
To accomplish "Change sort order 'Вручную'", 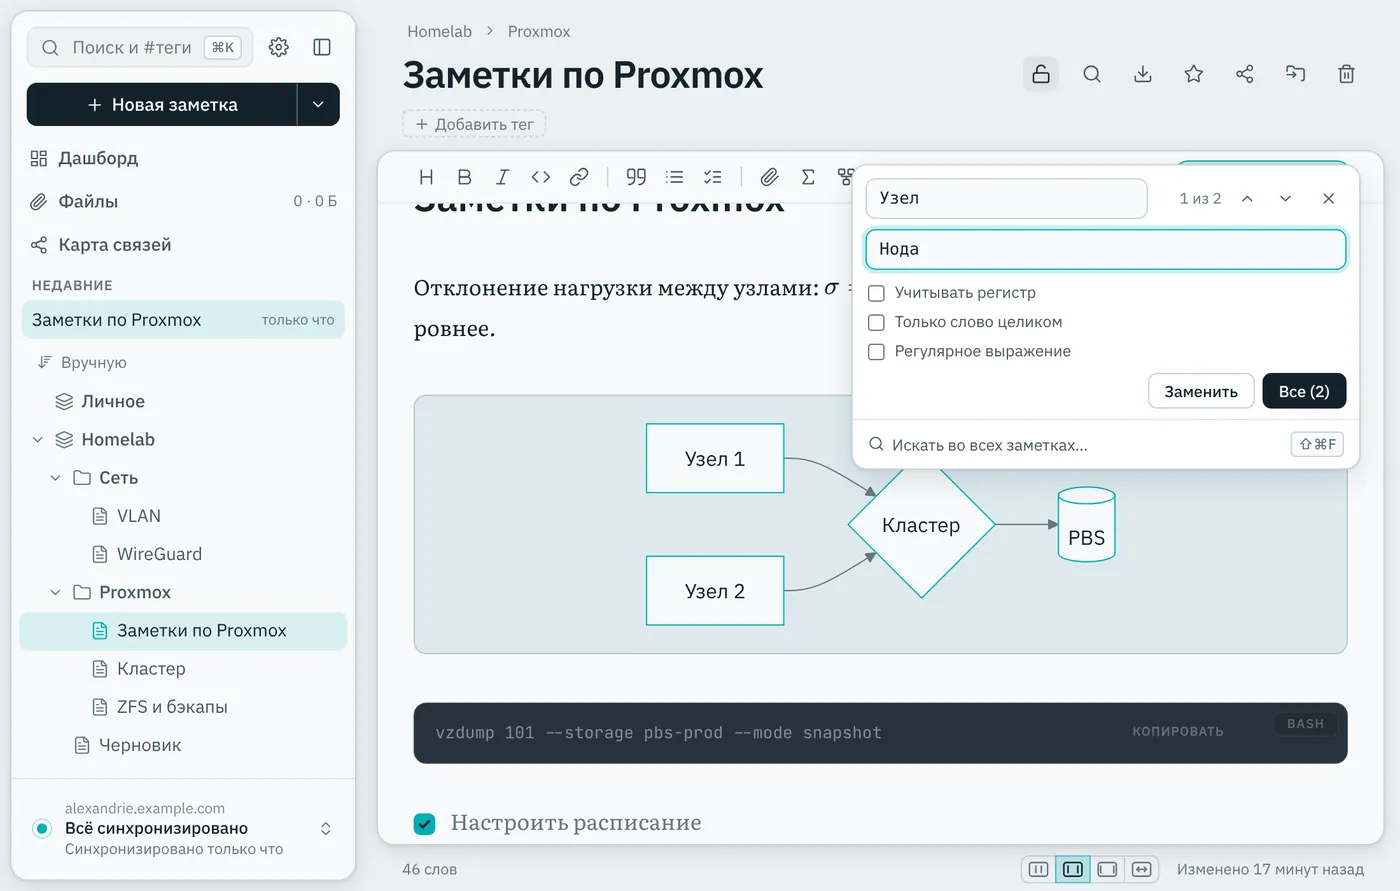I will (x=82, y=362).
